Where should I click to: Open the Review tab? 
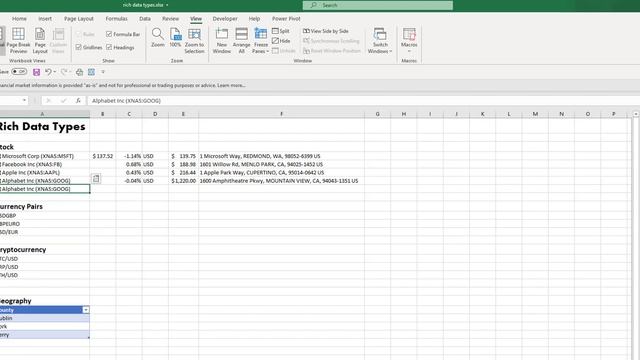[170, 19]
